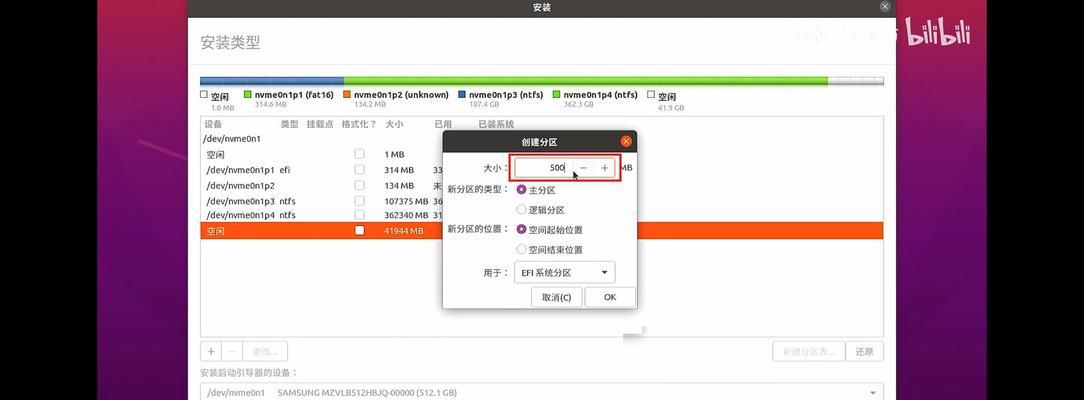Toggle format checkbox for /dev/nvme0n1p1 row
The height and width of the screenshot is (400, 1084).
point(359,169)
